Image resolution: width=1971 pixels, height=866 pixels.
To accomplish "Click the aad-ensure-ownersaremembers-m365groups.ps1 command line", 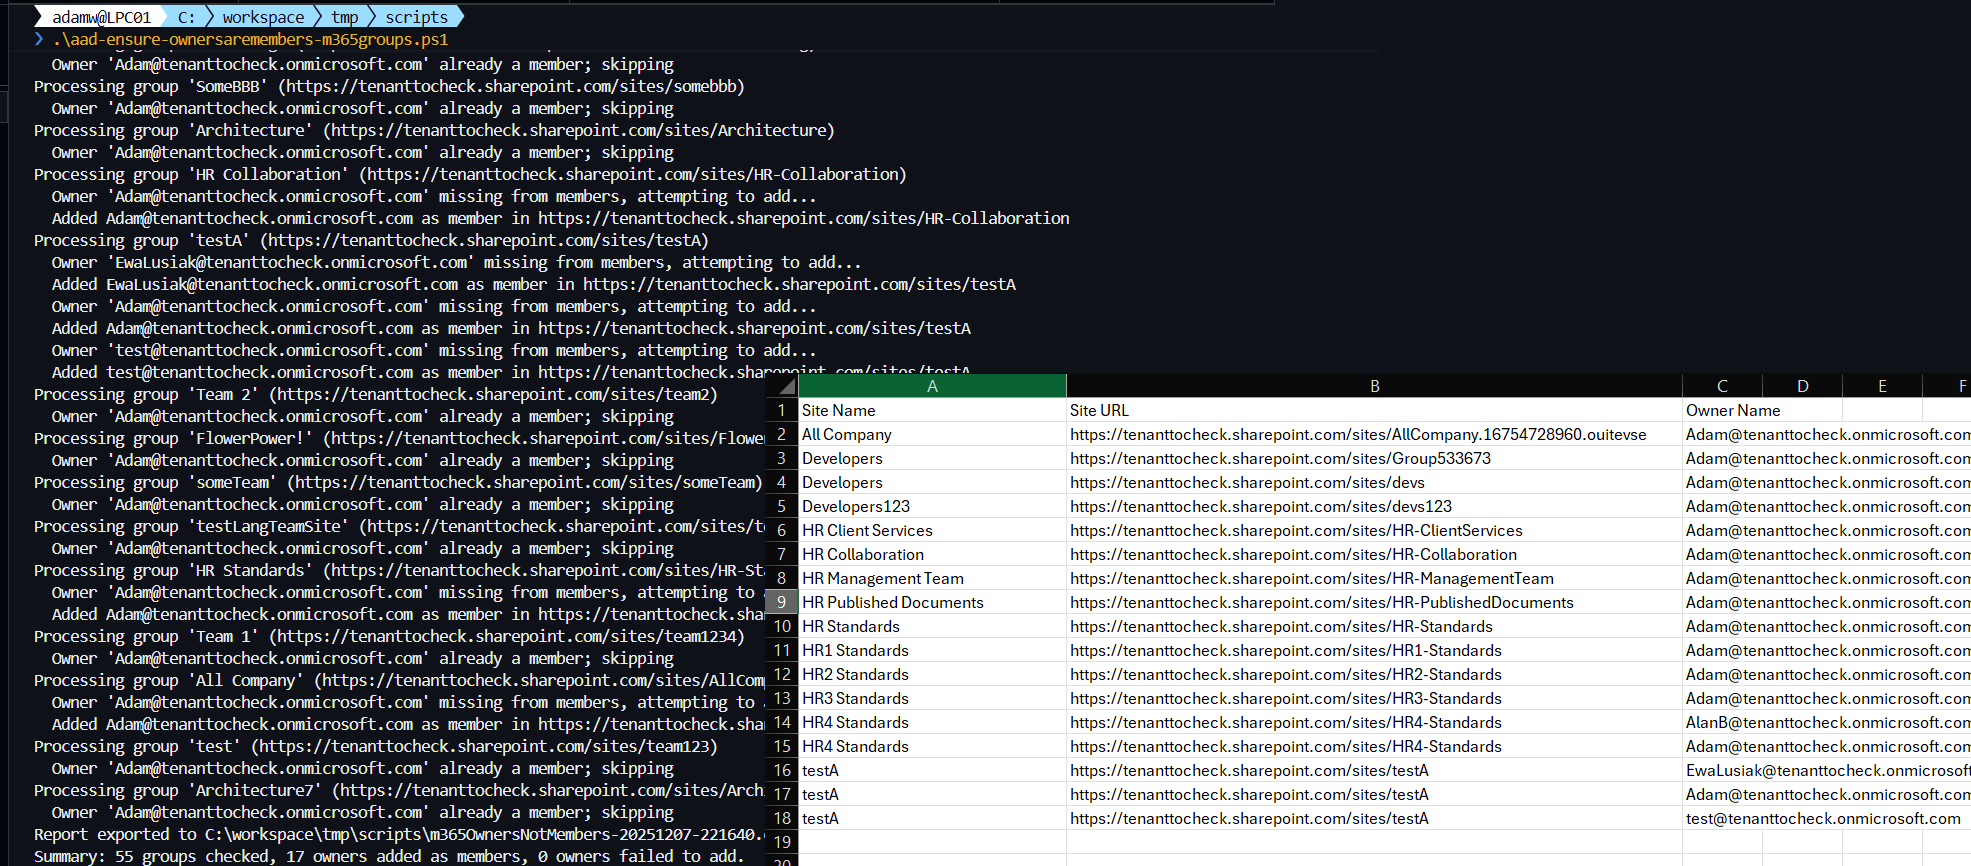I will pos(250,40).
